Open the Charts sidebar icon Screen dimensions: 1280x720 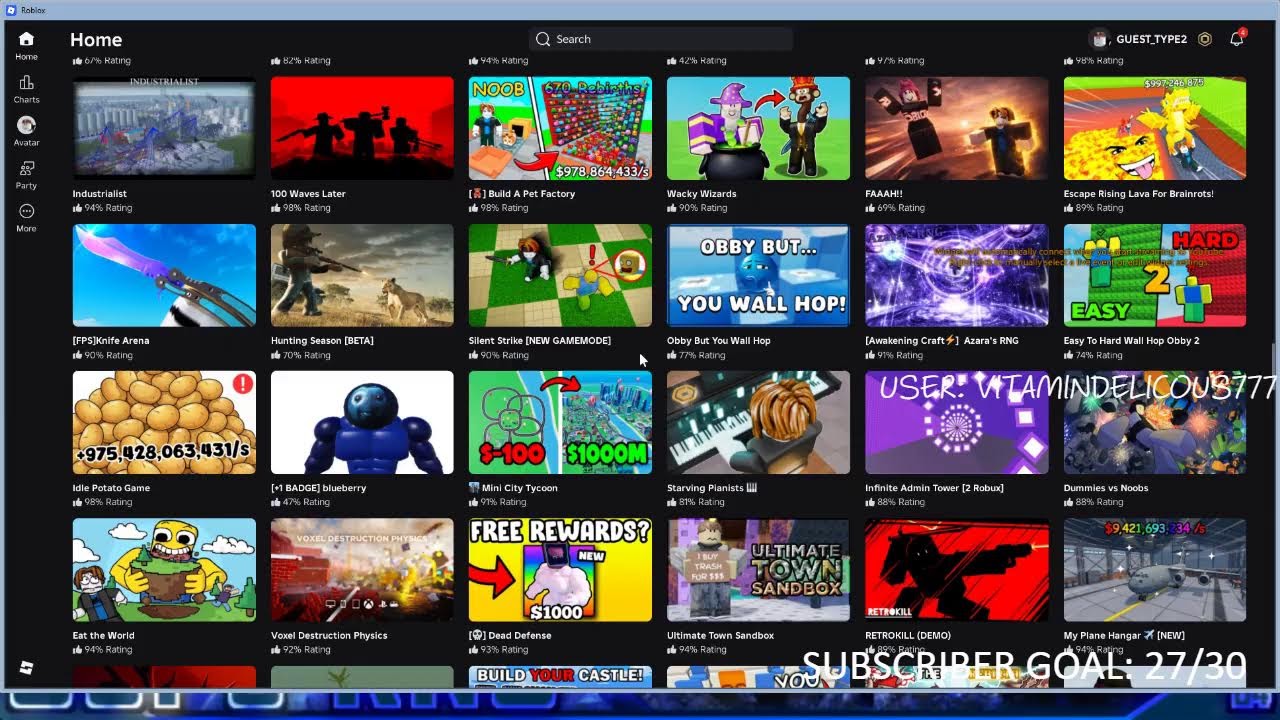pyautogui.click(x=26, y=82)
